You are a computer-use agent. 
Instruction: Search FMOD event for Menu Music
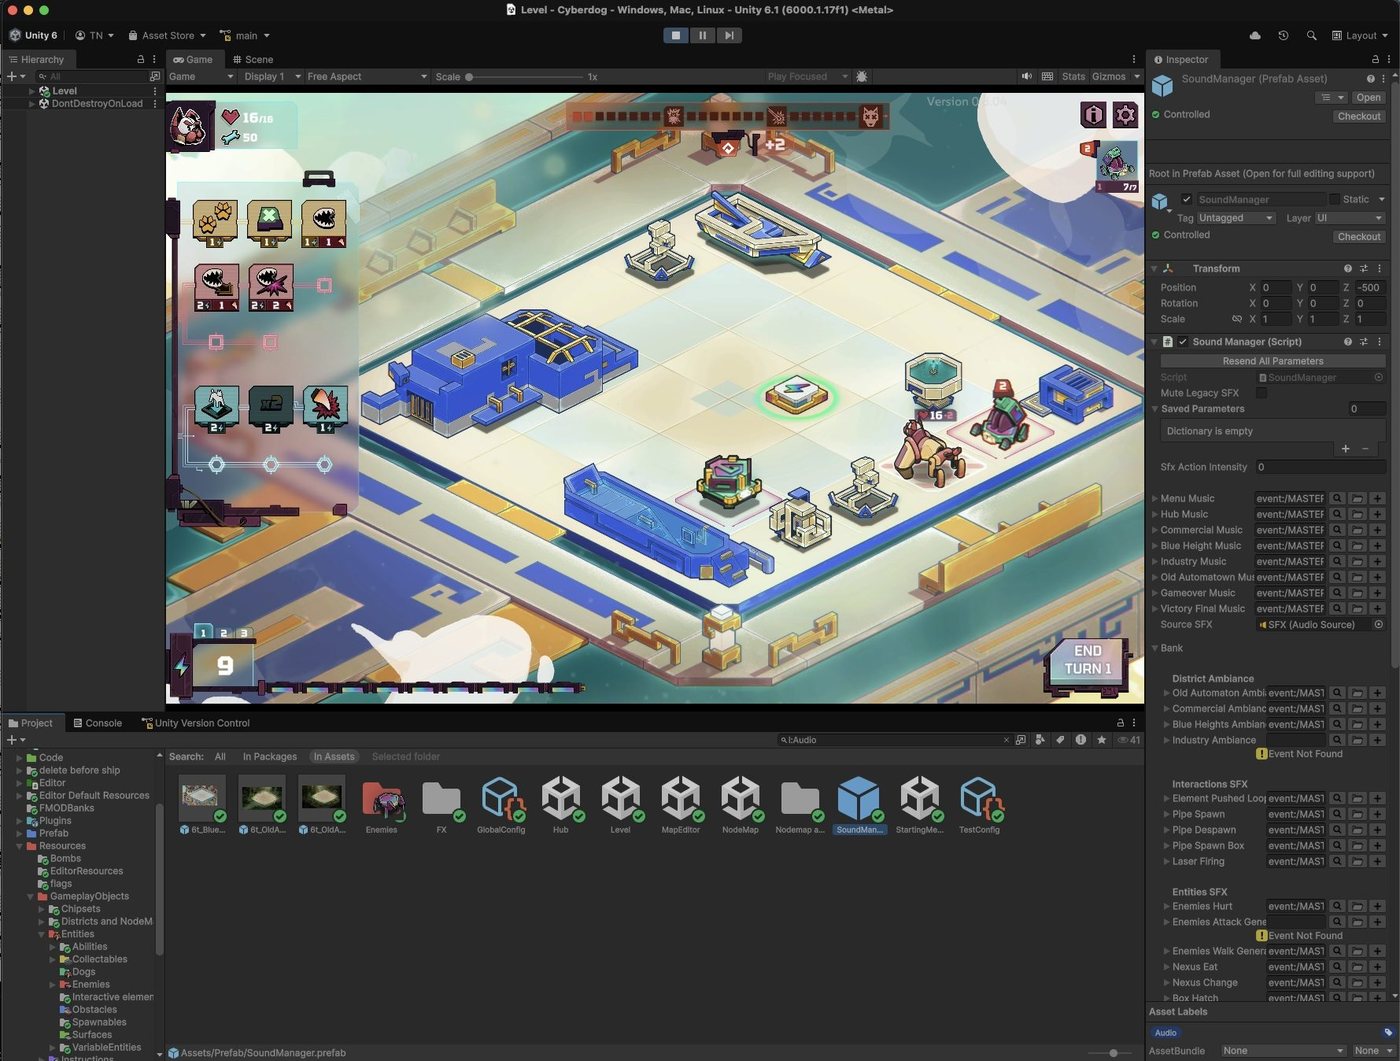click(x=1337, y=498)
